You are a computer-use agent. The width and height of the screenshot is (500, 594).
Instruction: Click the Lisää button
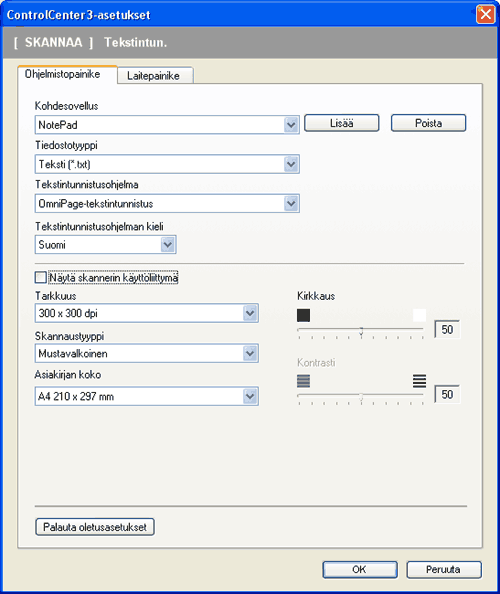coord(342,123)
